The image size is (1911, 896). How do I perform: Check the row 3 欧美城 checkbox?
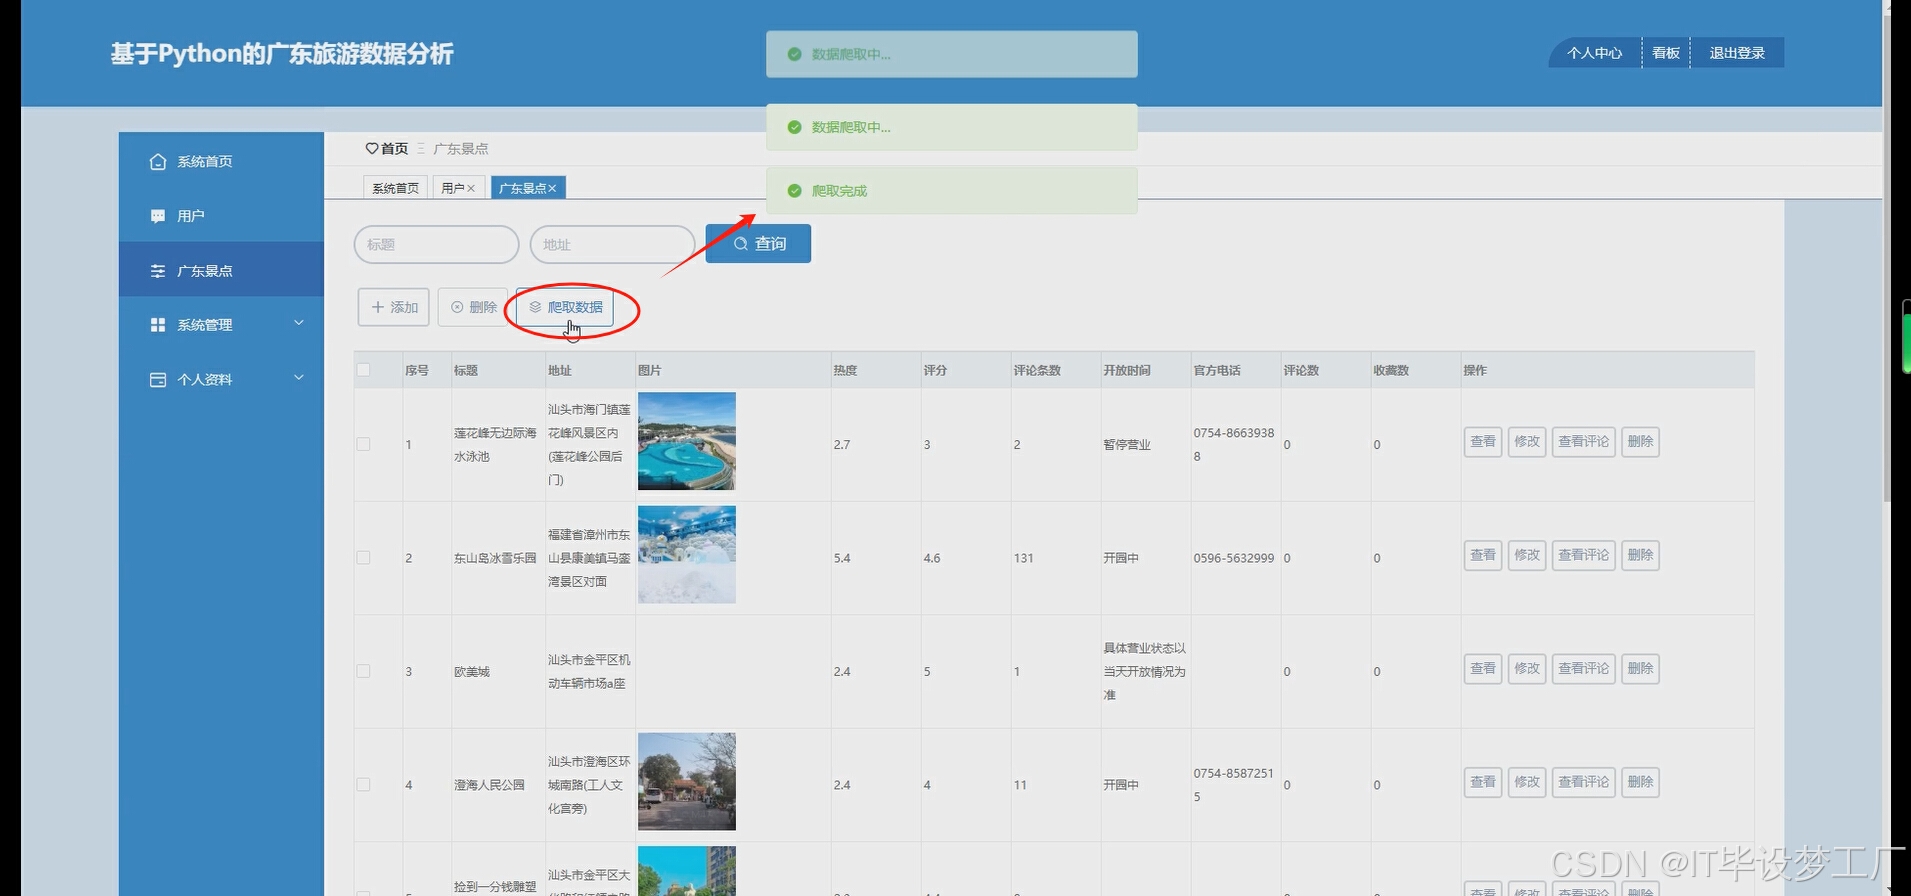(363, 671)
